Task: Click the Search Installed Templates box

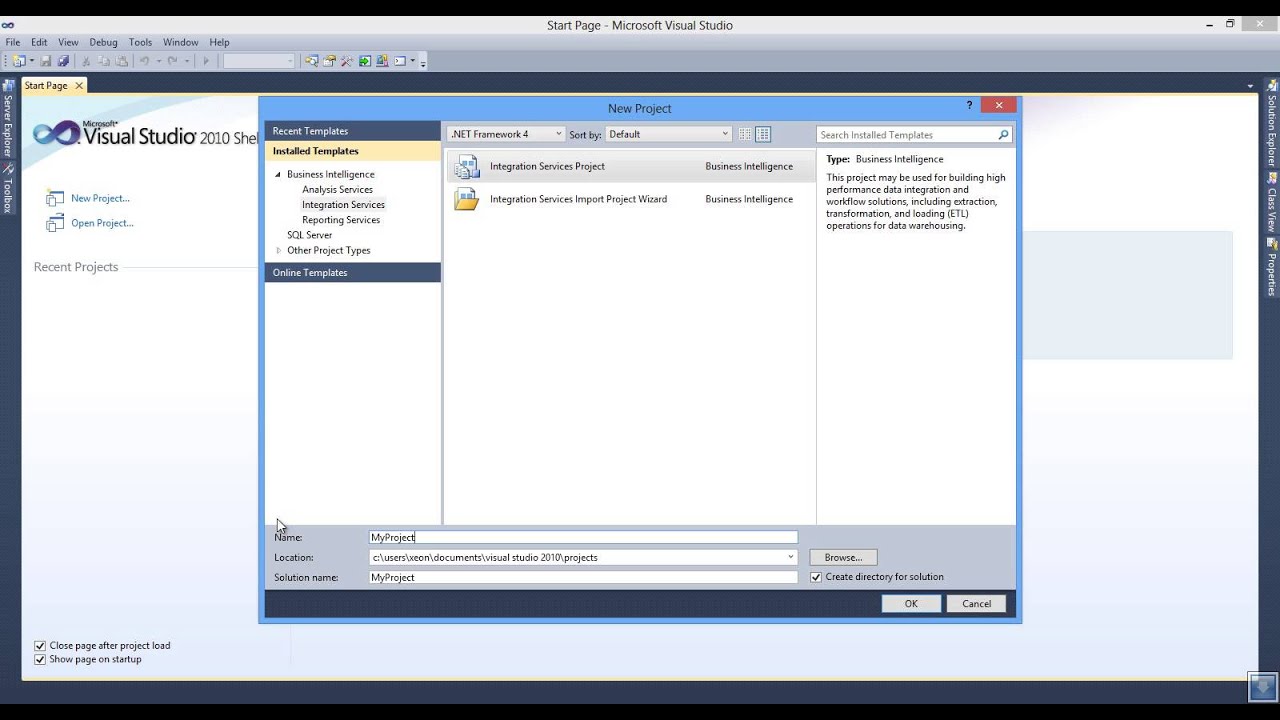Action: click(x=914, y=135)
